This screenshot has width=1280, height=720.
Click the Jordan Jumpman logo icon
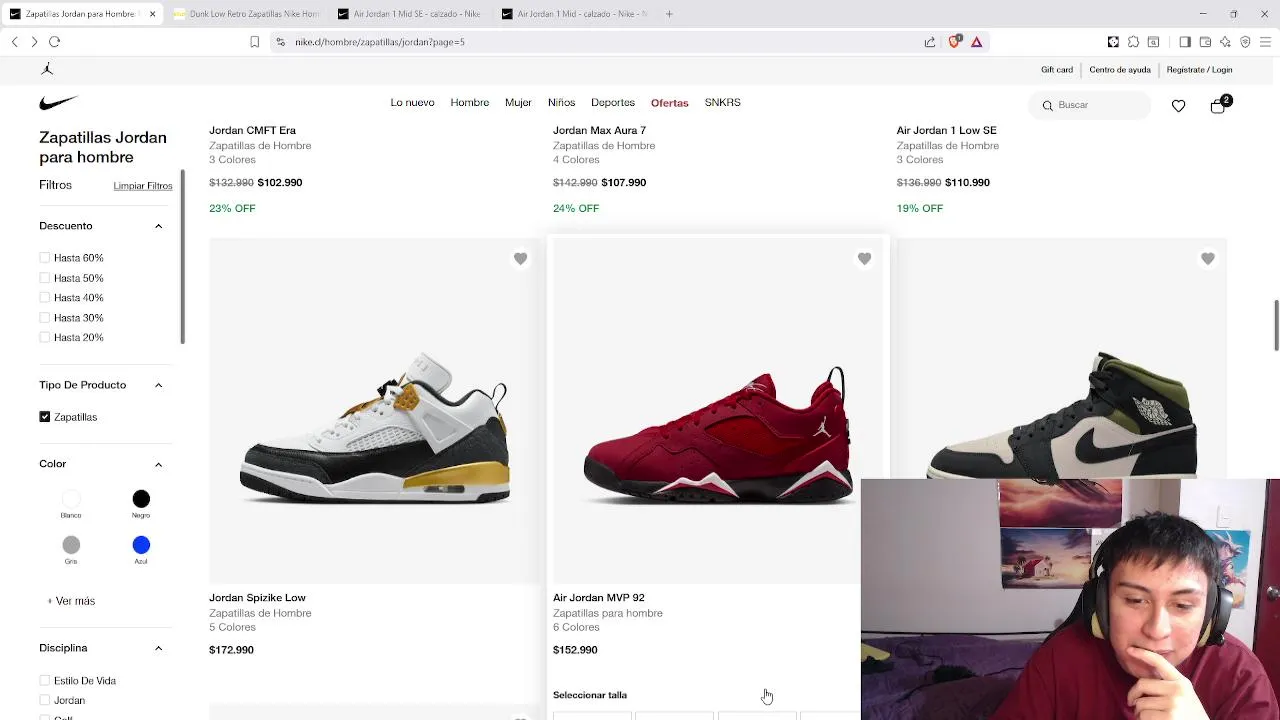click(x=47, y=69)
